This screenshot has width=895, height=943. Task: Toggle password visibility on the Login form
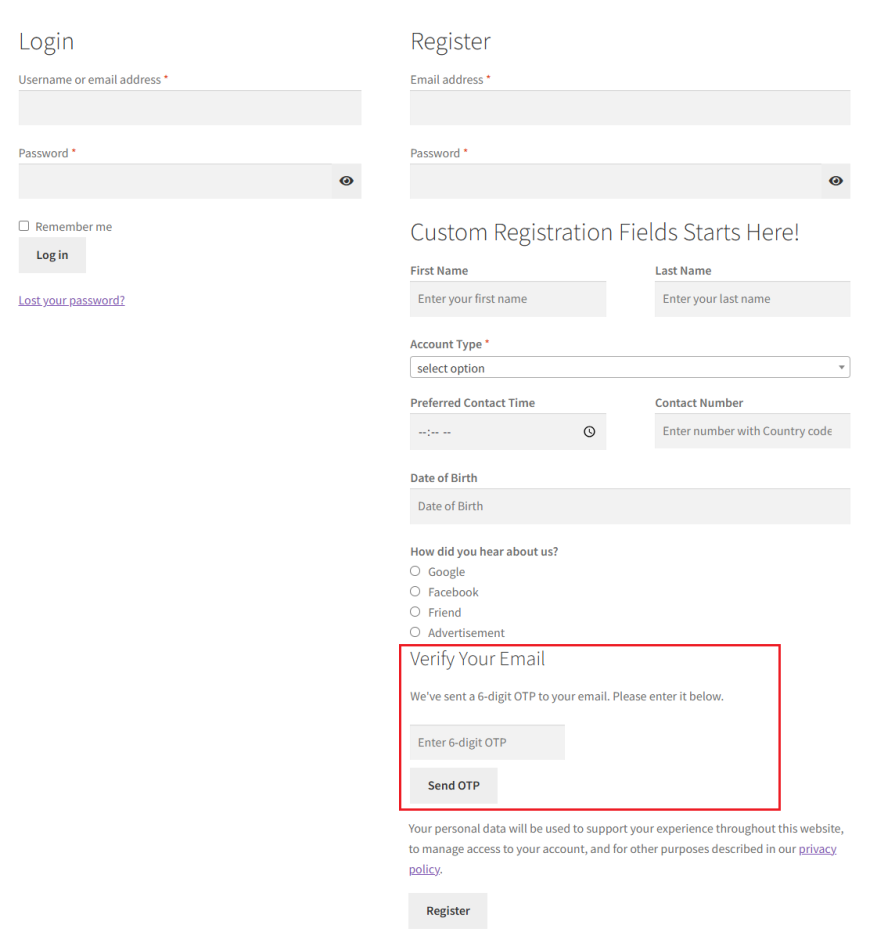[346, 181]
